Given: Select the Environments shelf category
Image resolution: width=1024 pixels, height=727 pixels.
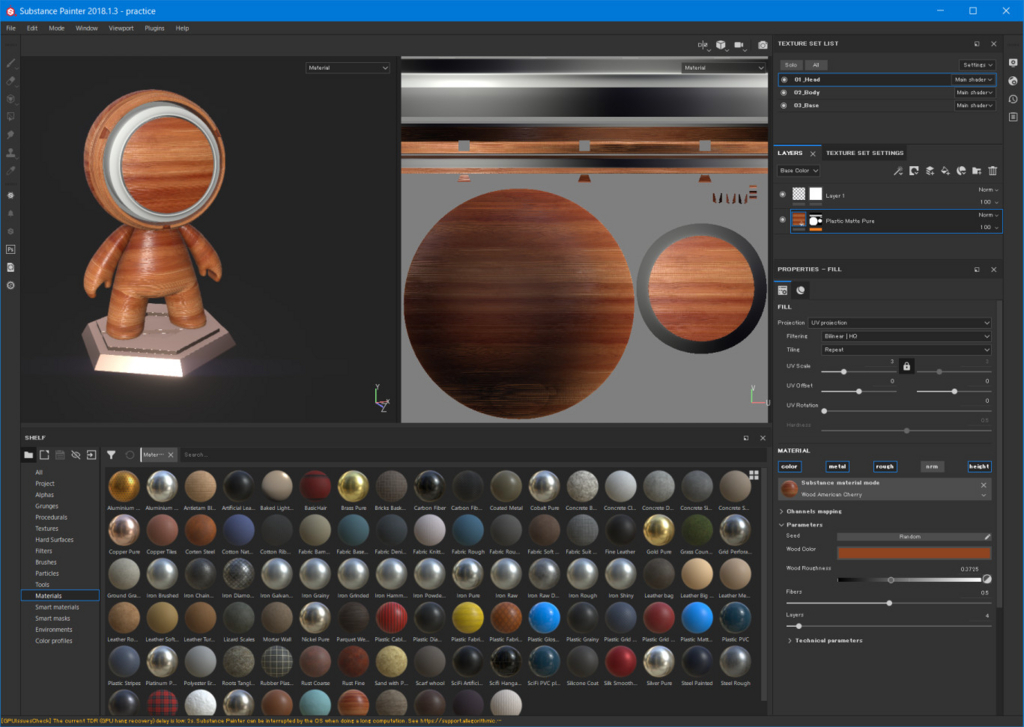Looking at the screenshot, I should pos(54,630).
